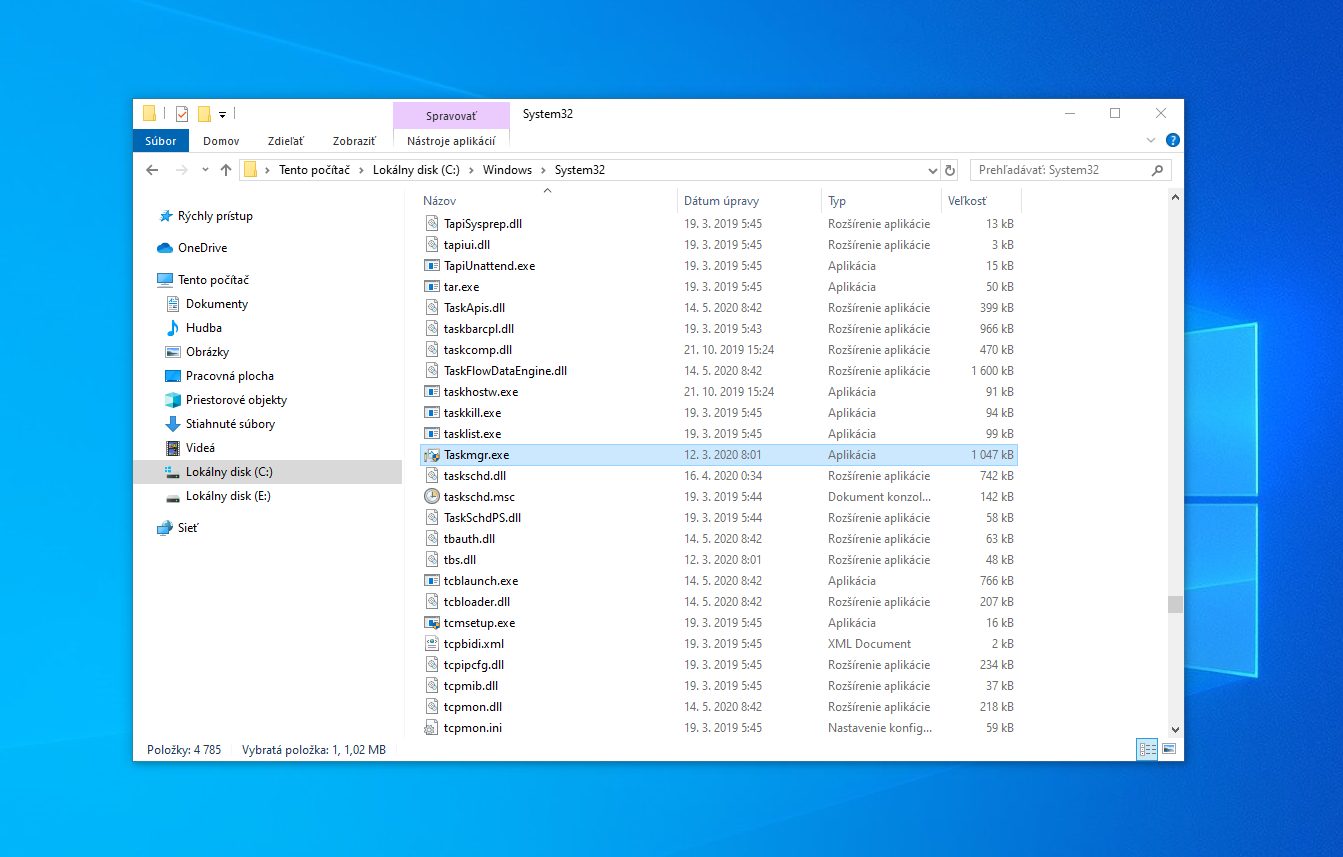Select Tento počítač in the navigation pane
1343x857 pixels.
213,280
